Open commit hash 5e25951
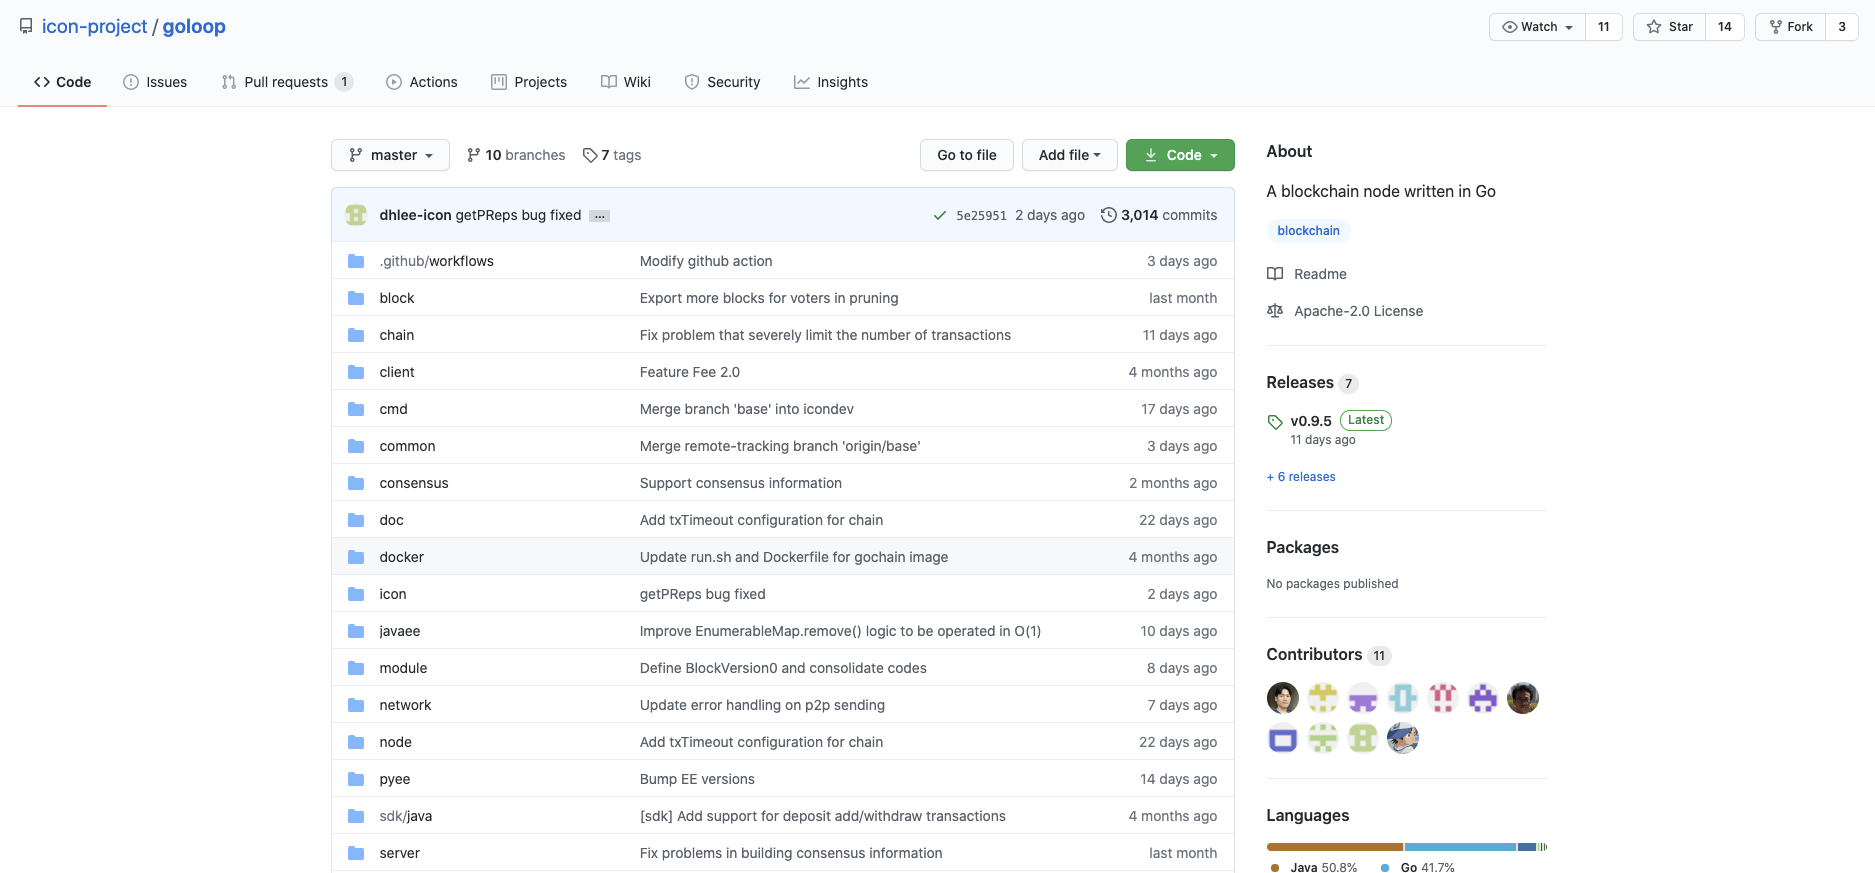This screenshot has height=873, width=1875. click(x=981, y=215)
